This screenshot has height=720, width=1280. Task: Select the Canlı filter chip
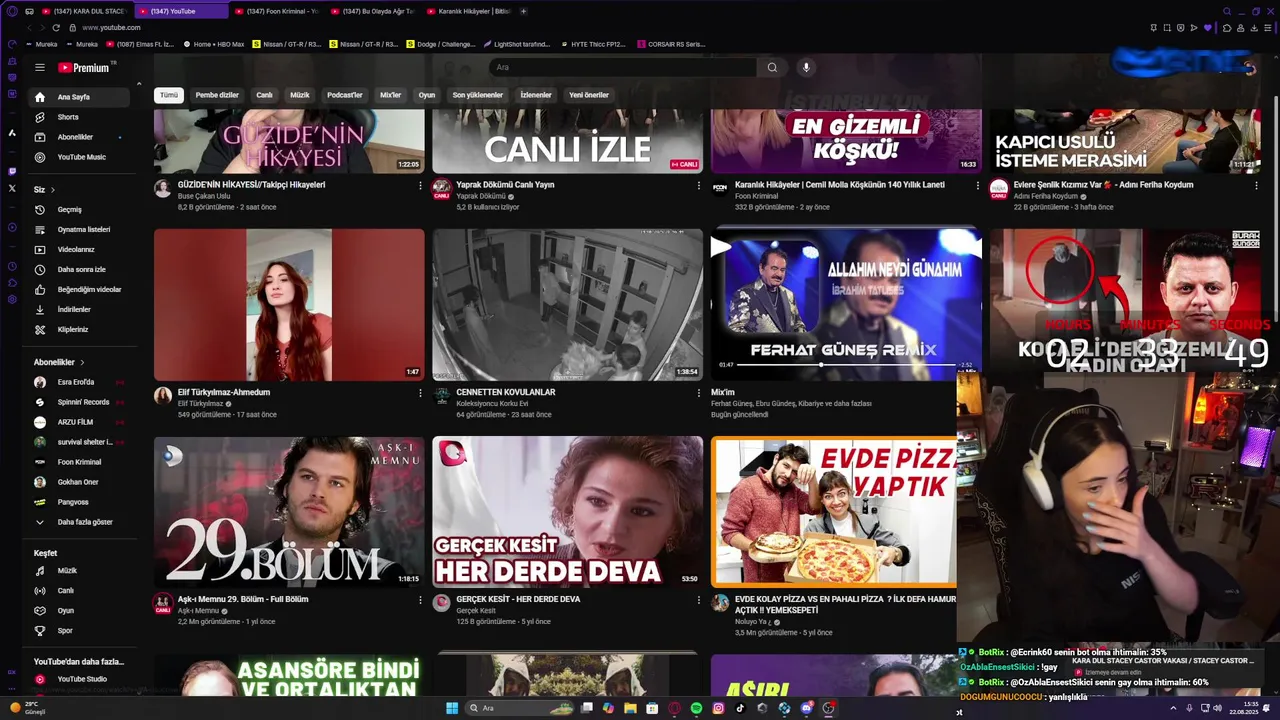click(264, 95)
